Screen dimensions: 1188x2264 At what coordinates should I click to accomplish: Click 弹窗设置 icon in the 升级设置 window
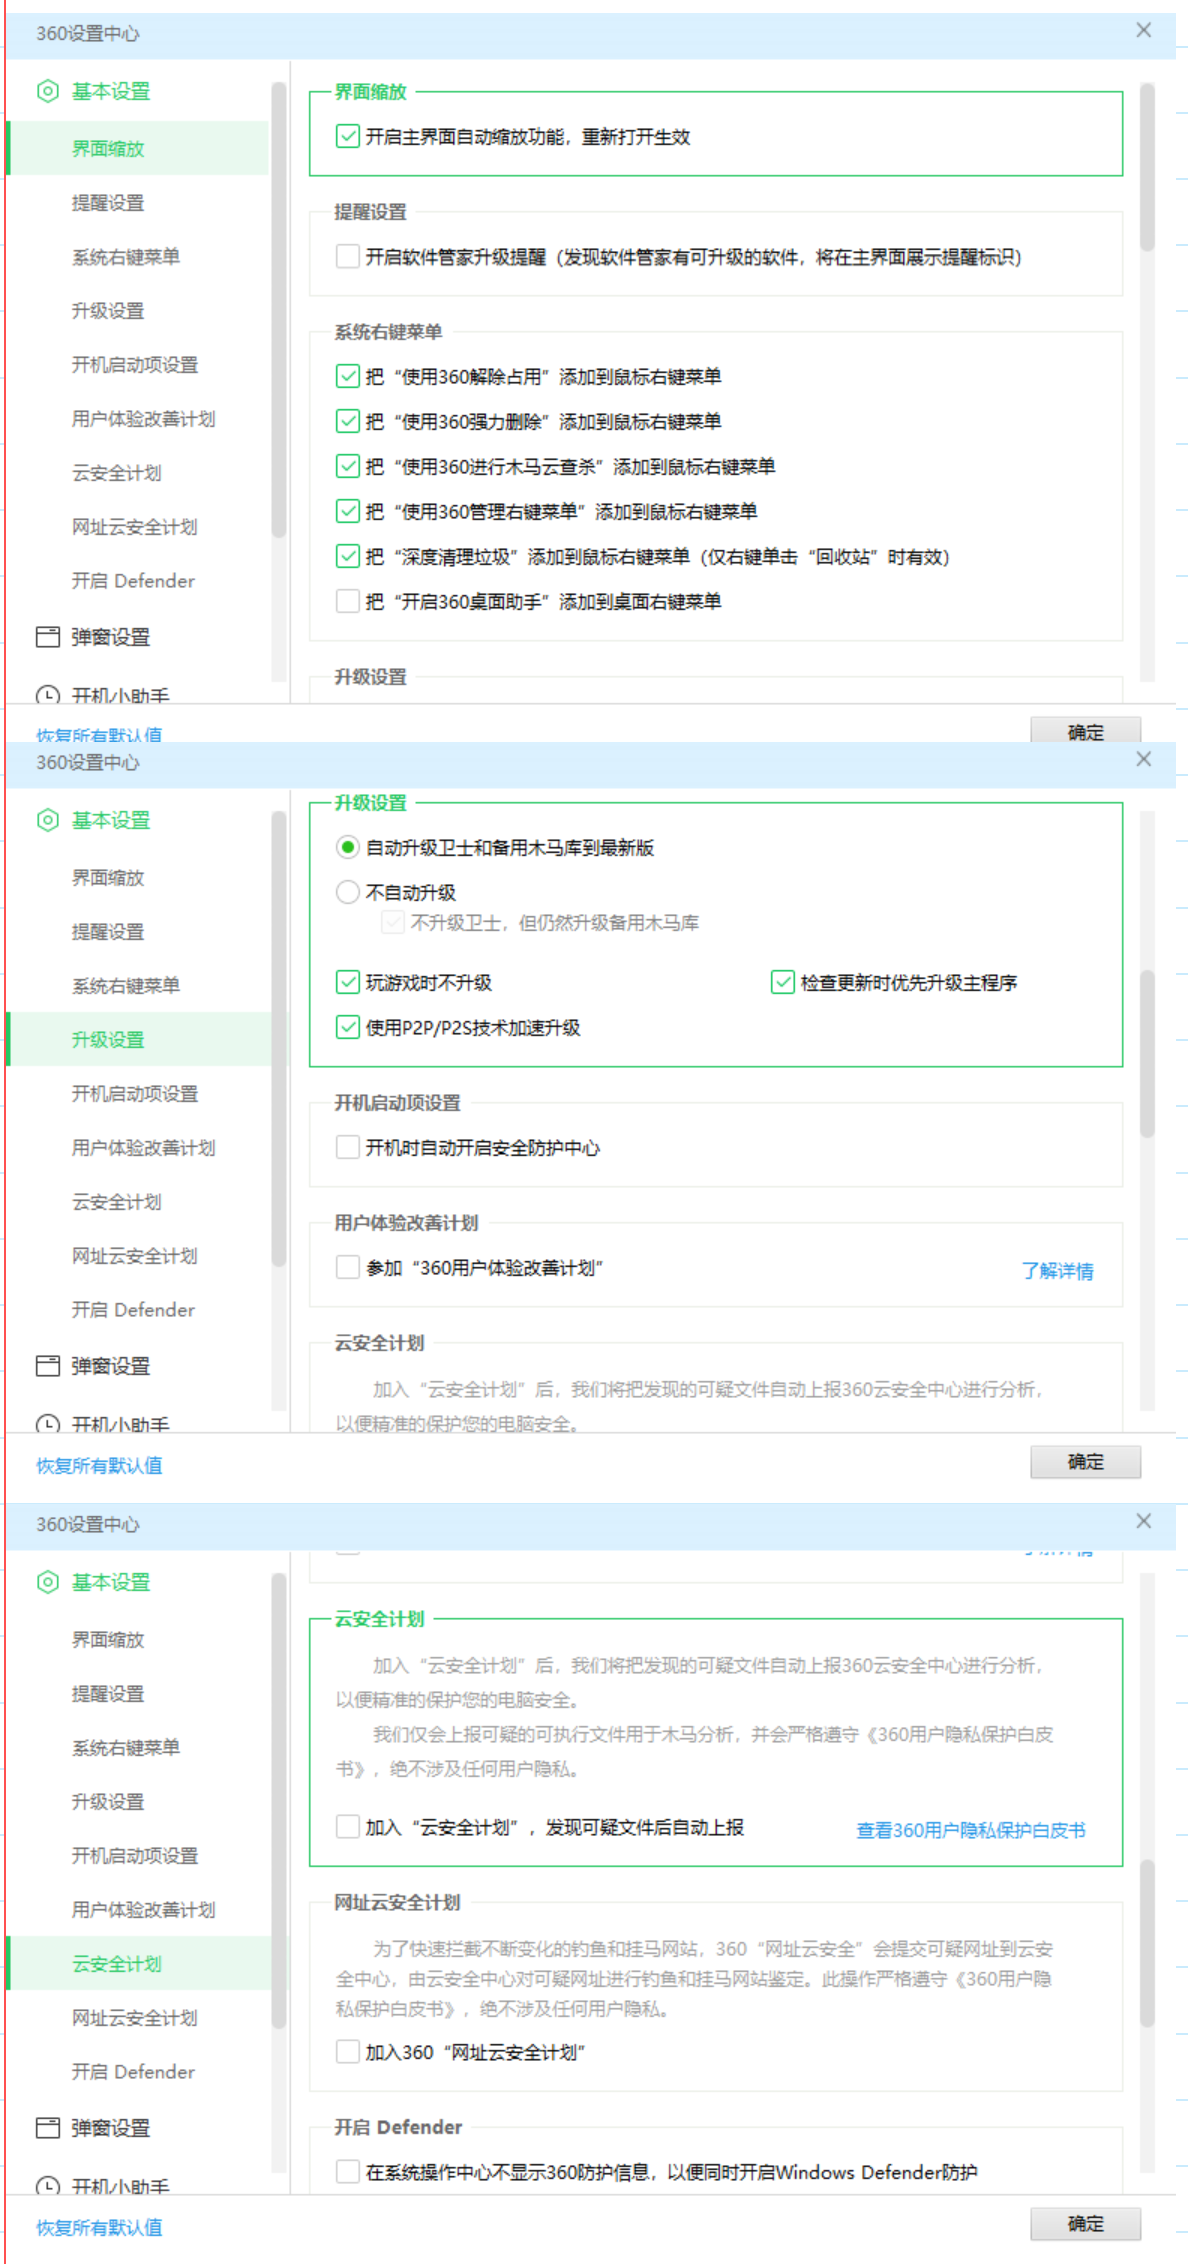click(47, 1366)
